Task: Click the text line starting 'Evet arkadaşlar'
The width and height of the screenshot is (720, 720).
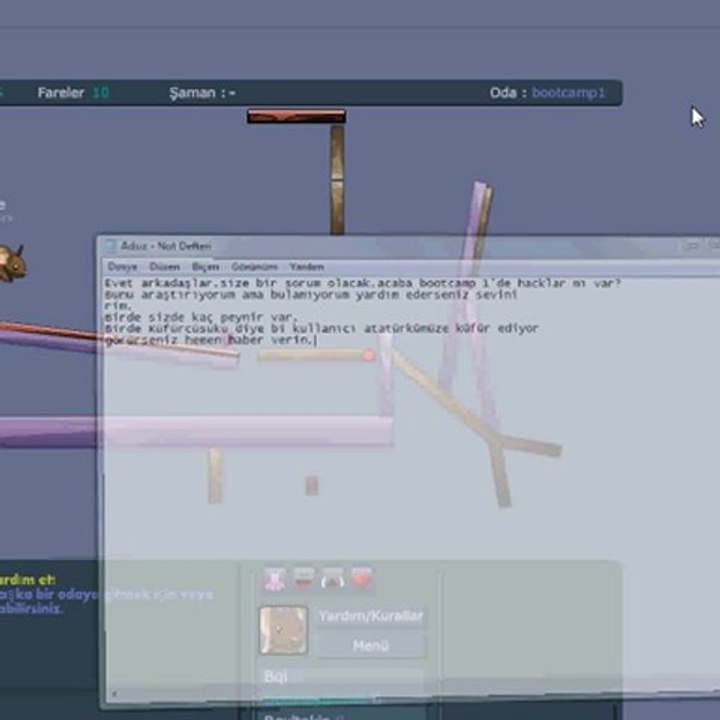Action: point(363,283)
